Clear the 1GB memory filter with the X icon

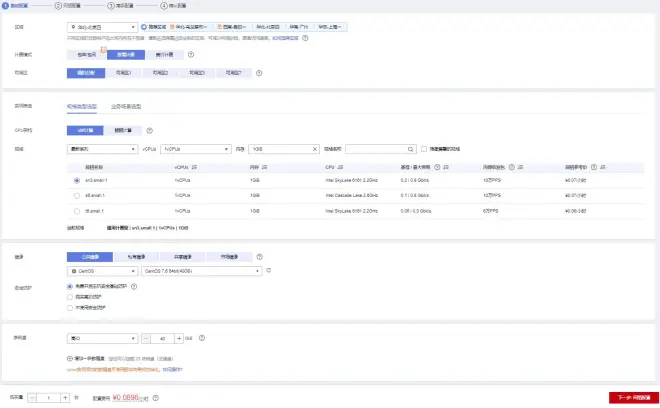314,149
